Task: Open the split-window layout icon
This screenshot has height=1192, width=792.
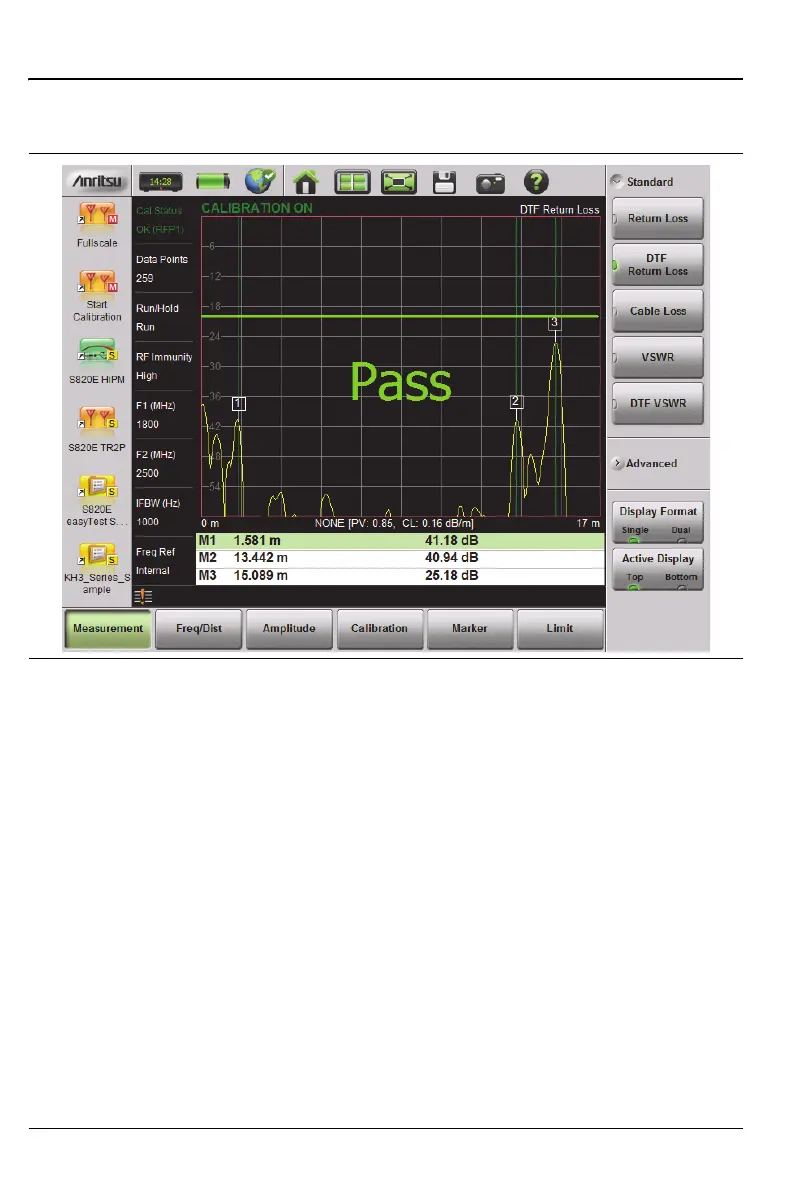Action: (x=352, y=182)
